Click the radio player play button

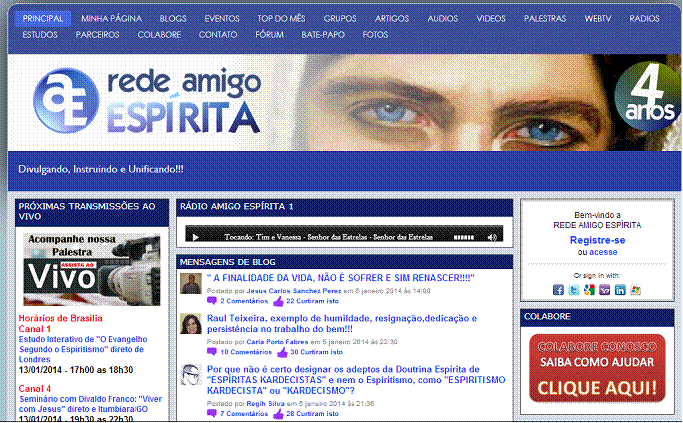pyautogui.click(x=196, y=237)
